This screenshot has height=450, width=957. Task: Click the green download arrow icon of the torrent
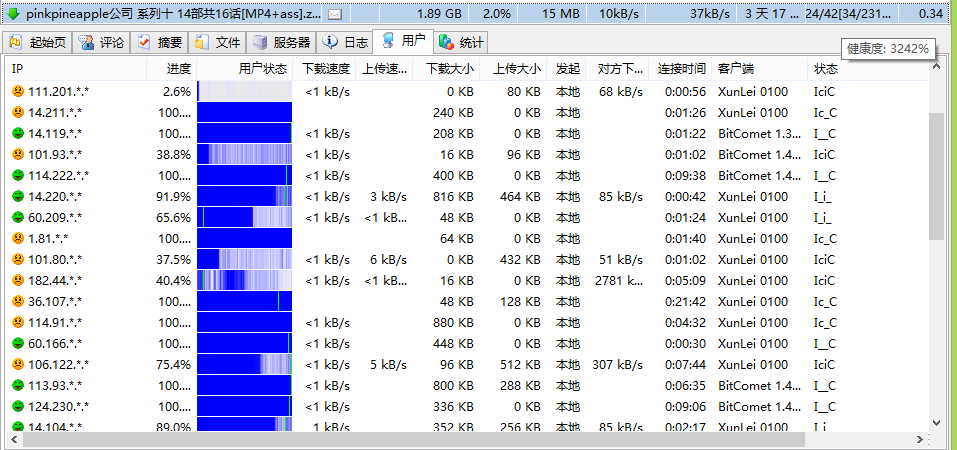(12, 13)
